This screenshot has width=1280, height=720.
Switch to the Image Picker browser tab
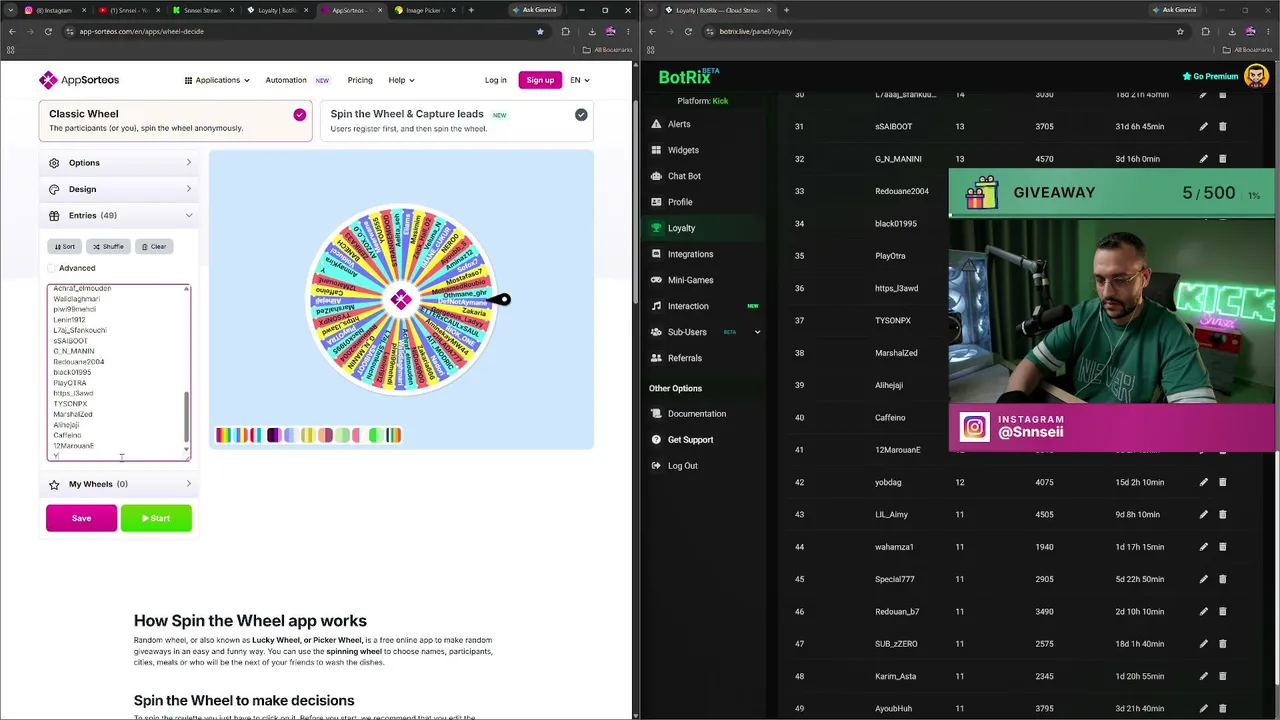(424, 10)
